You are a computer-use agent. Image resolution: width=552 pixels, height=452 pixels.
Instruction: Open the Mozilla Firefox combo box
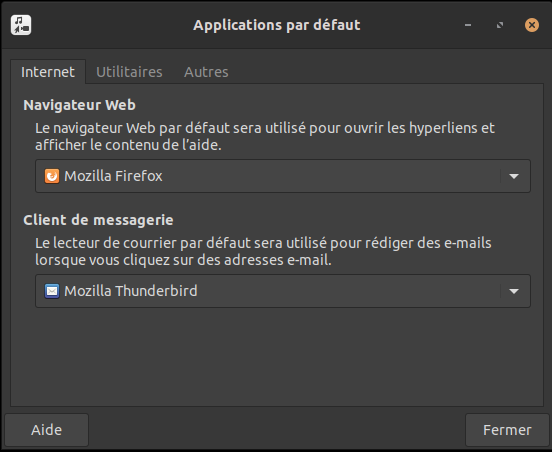coord(283,176)
